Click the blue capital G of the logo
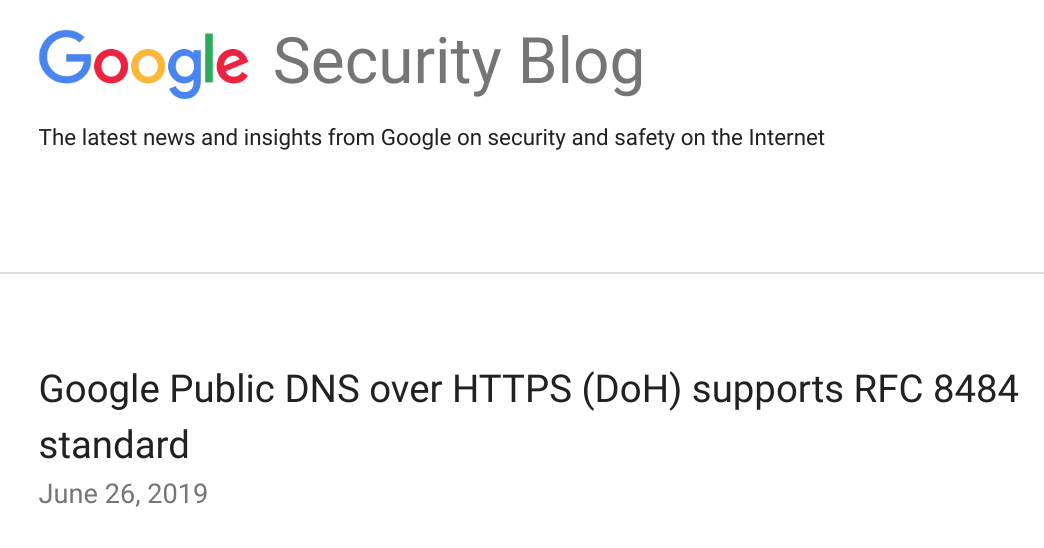1044x548 pixels. pos(62,58)
